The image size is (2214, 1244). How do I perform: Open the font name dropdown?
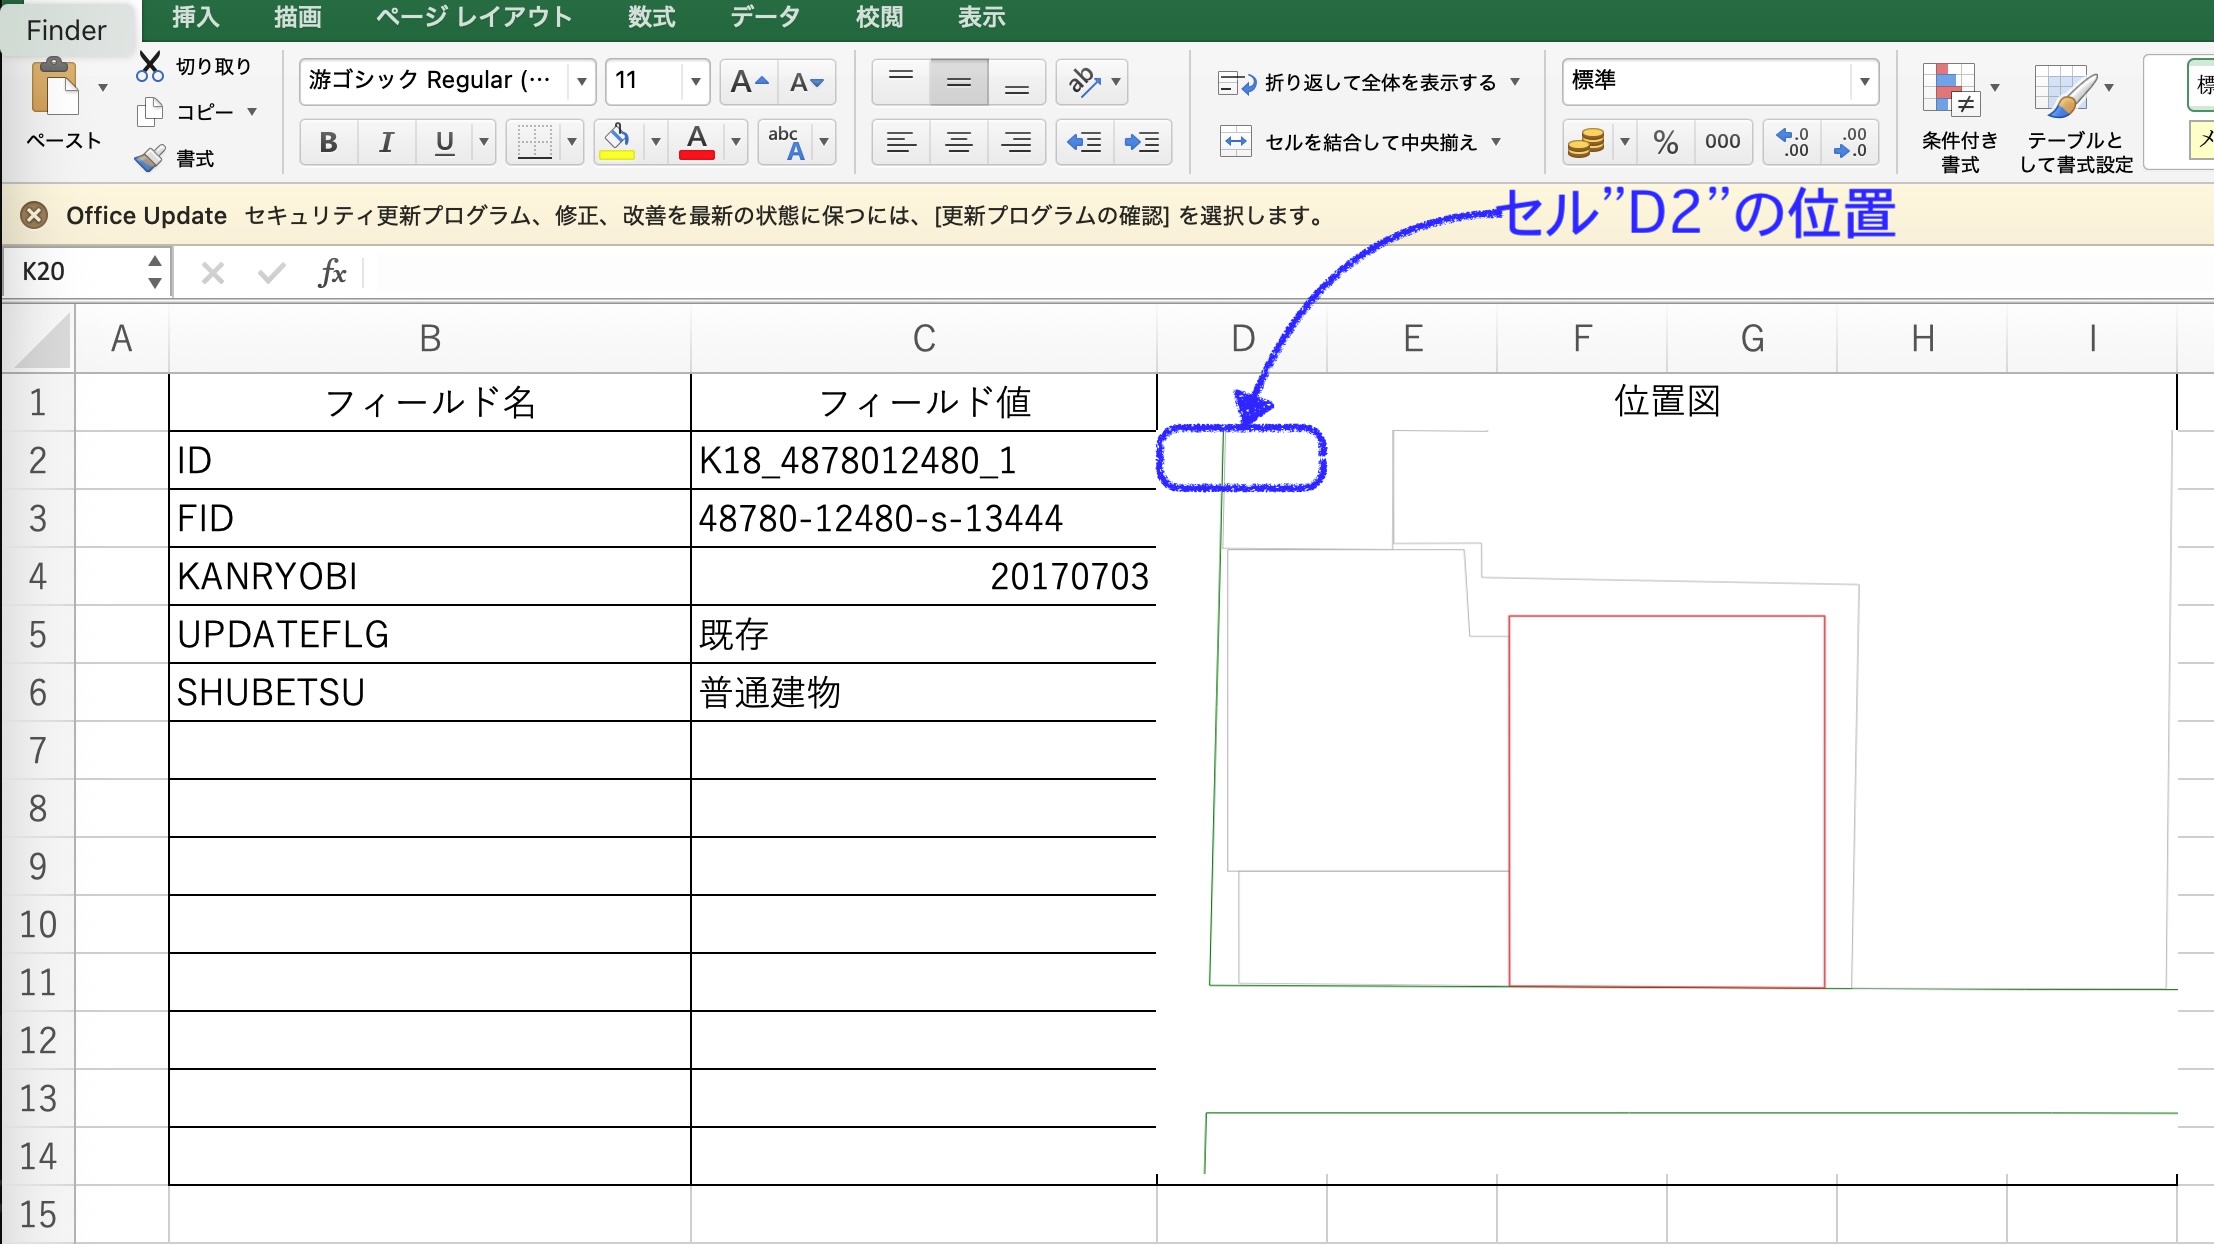point(581,81)
